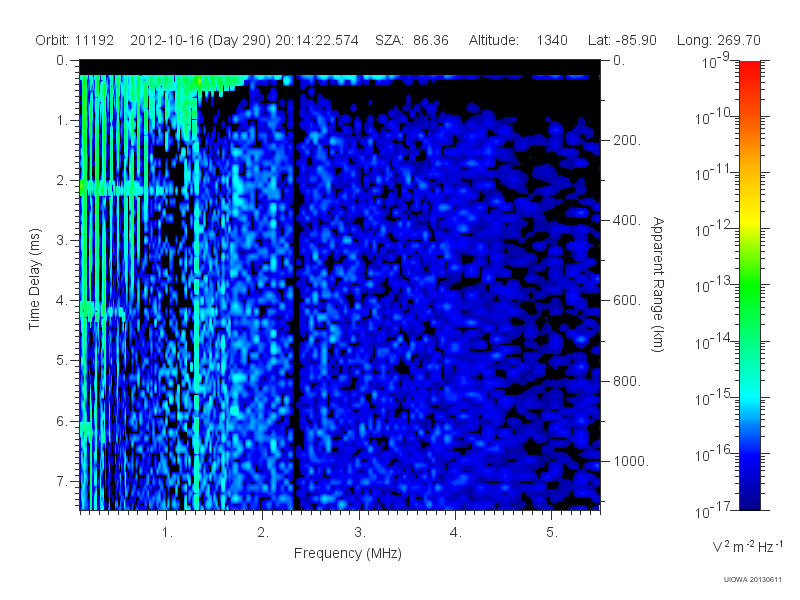Click the 'UIOWA 20130611' credit text
Screen dimensions: 800x600
[x=753, y=579]
